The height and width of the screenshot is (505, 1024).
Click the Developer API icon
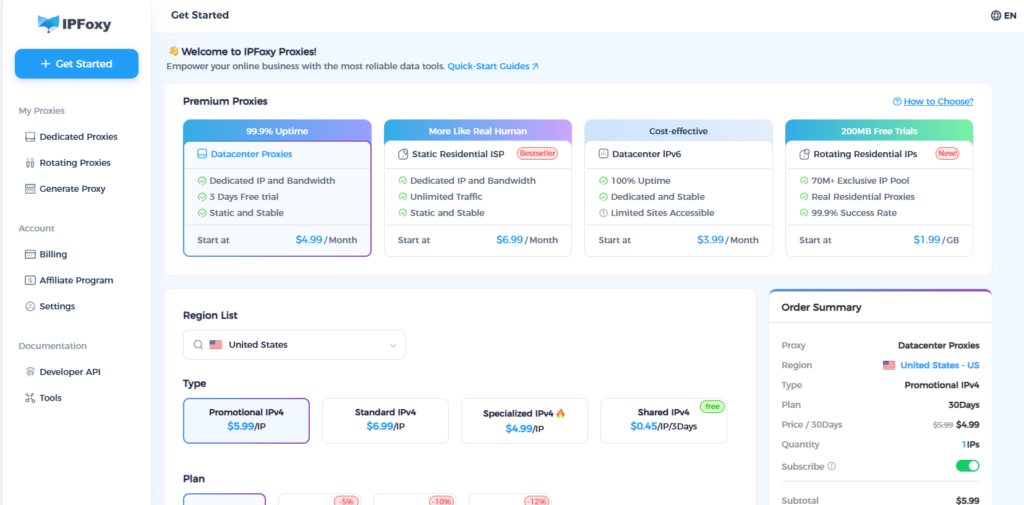click(x=30, y=372)
